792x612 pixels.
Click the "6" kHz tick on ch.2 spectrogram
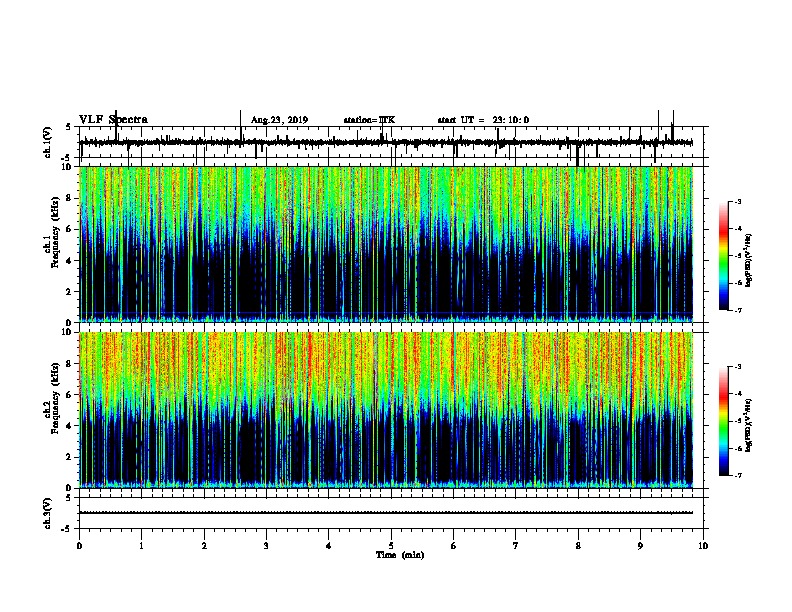click(70, 395)
